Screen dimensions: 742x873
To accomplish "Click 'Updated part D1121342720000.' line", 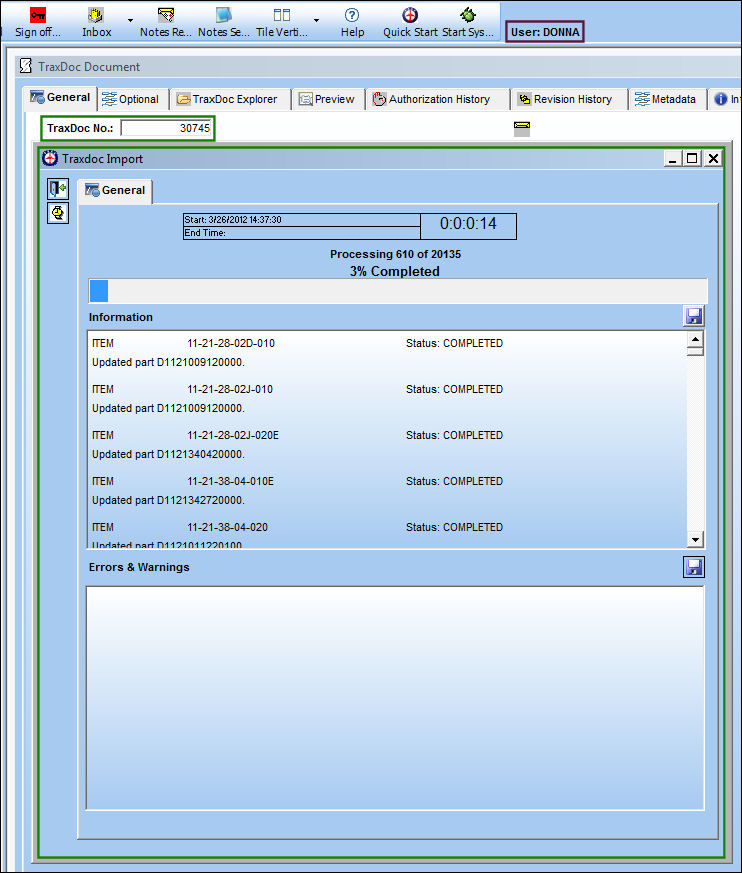I will [168, 501].
